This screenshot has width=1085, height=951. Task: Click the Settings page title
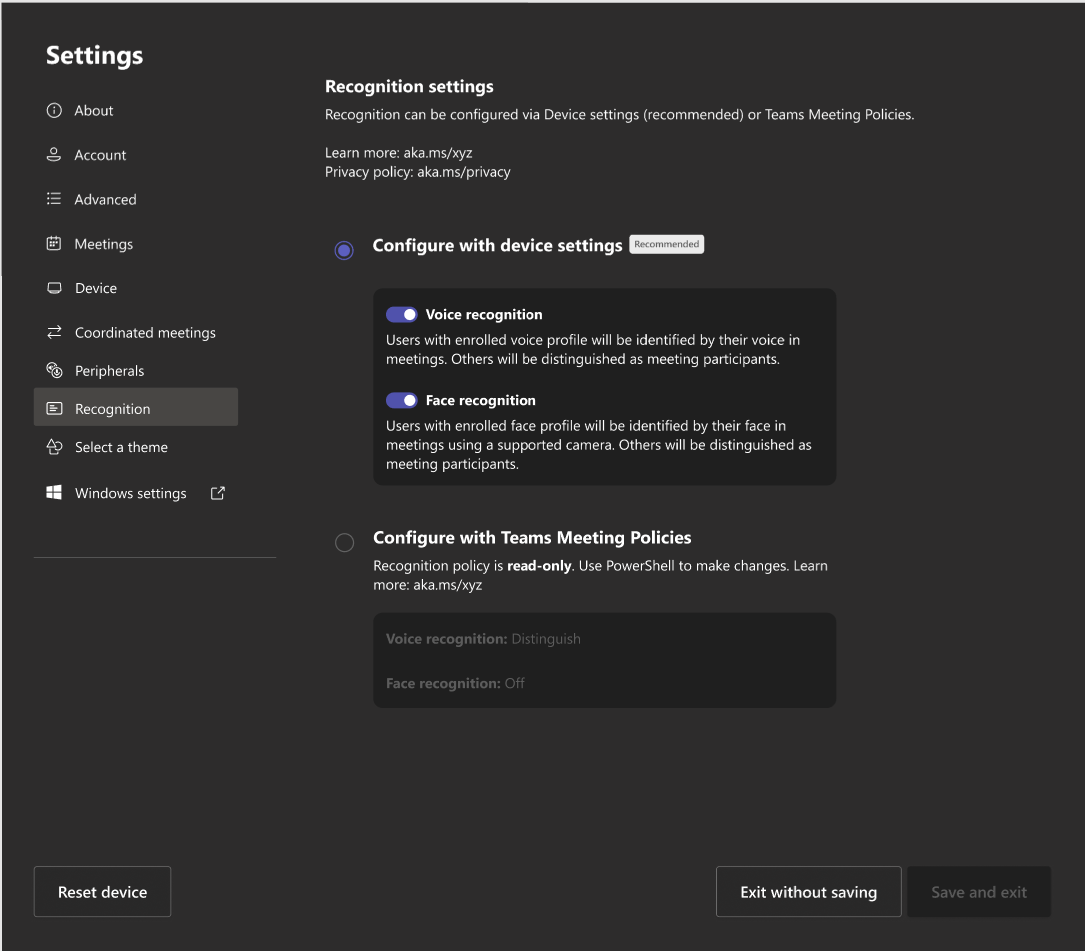[95, 55]
